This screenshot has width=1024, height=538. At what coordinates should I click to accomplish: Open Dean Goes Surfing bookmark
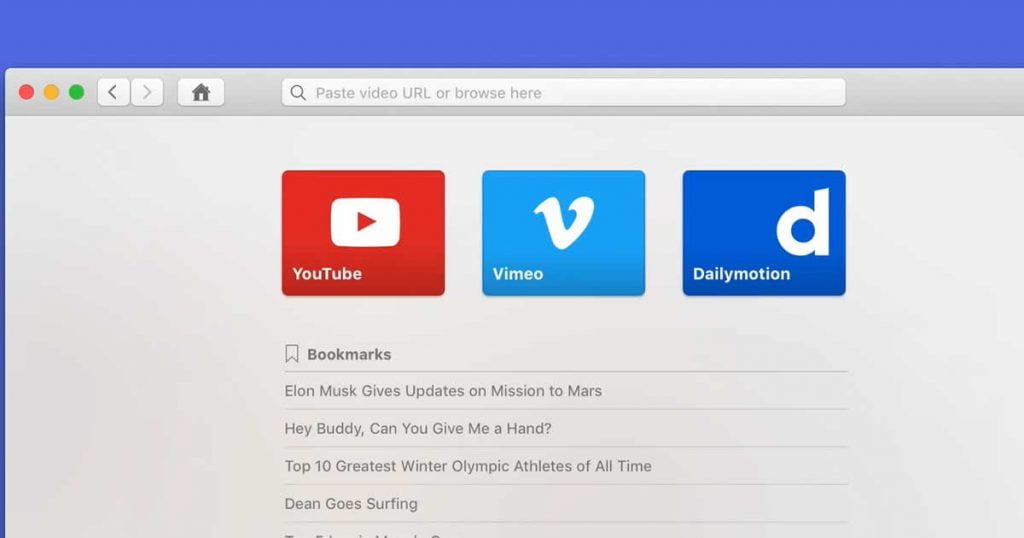pos(566,503)
